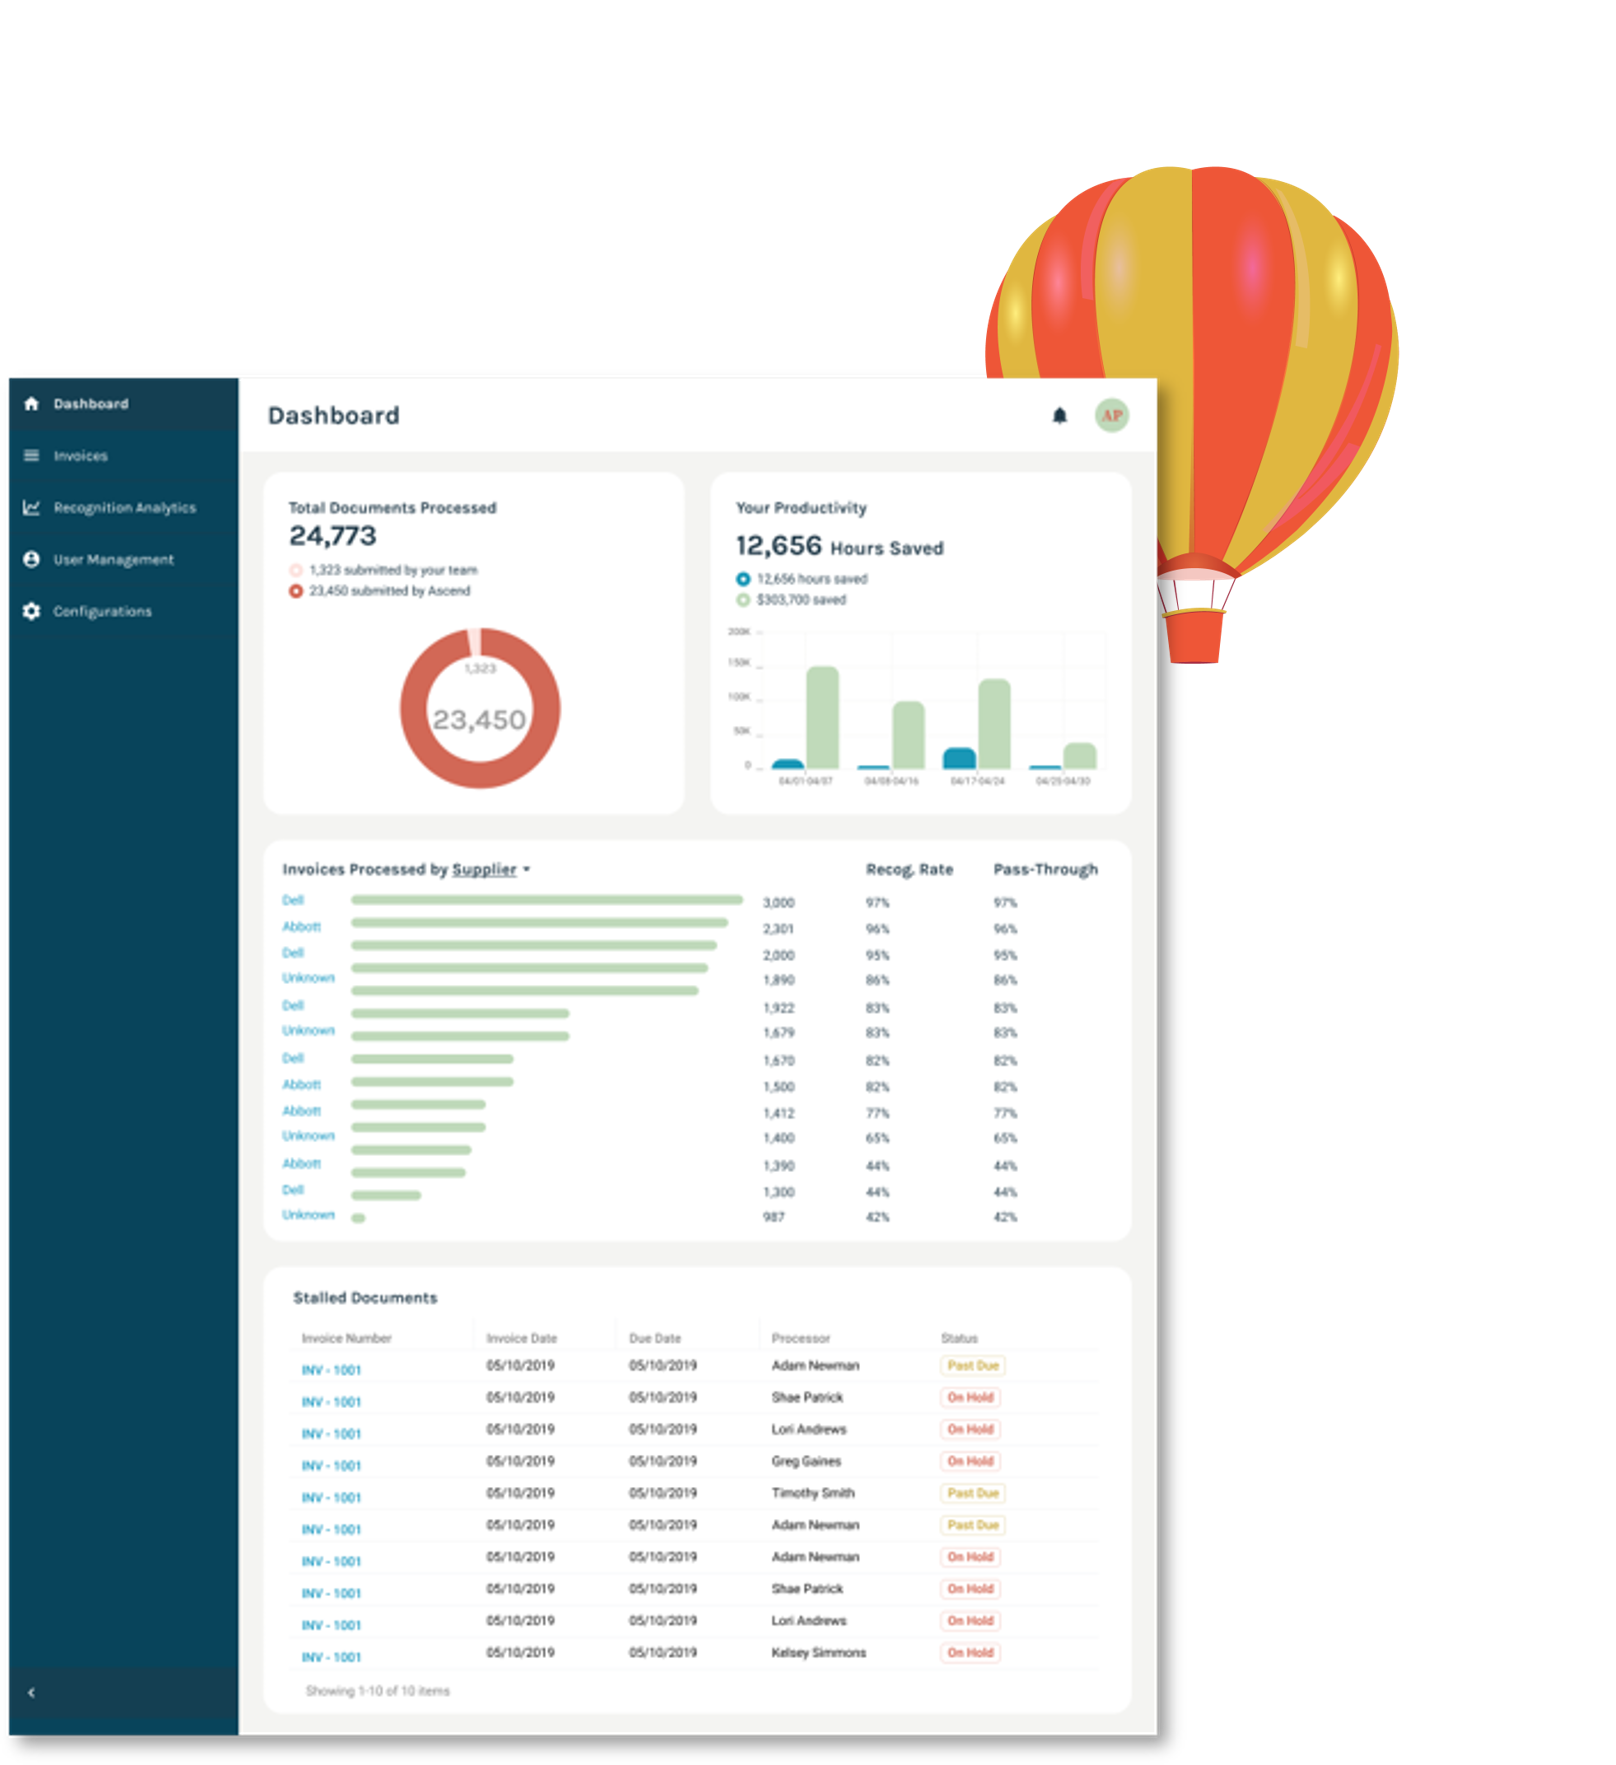Click the donut chart showing 23,450
The width and height of the screenshot is (1616, 1765).
pos(480,708)
